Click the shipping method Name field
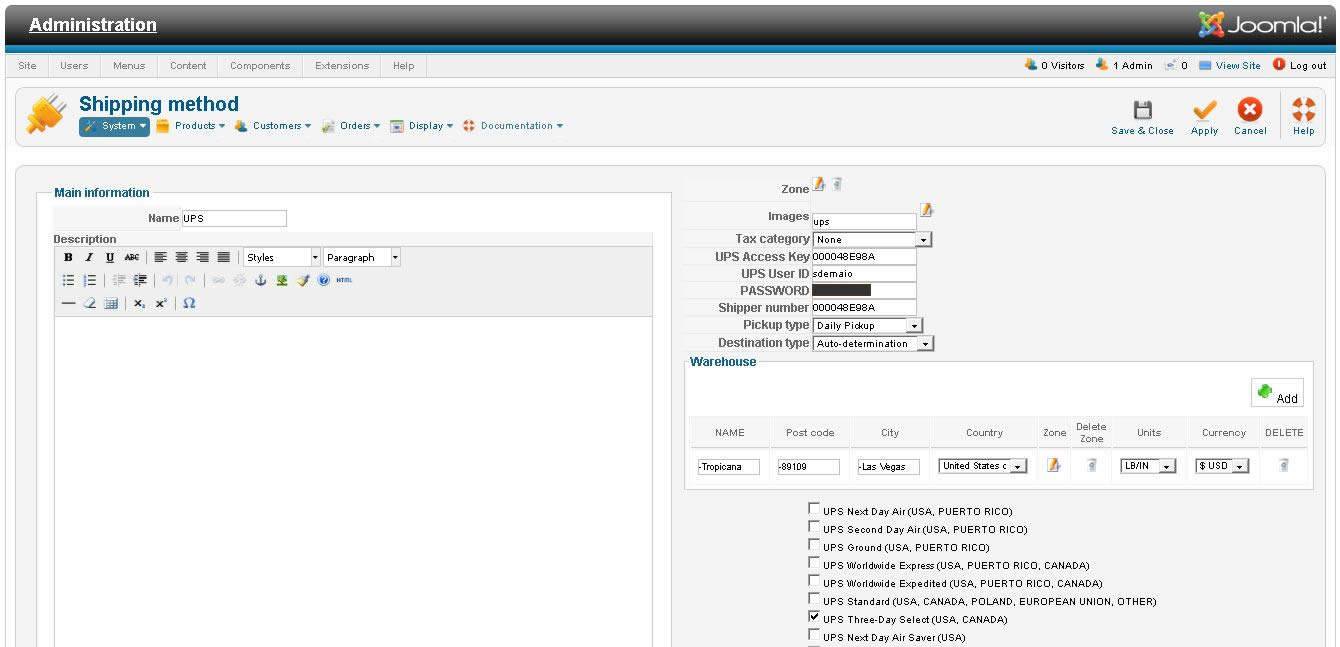 [x=234, y=218]
